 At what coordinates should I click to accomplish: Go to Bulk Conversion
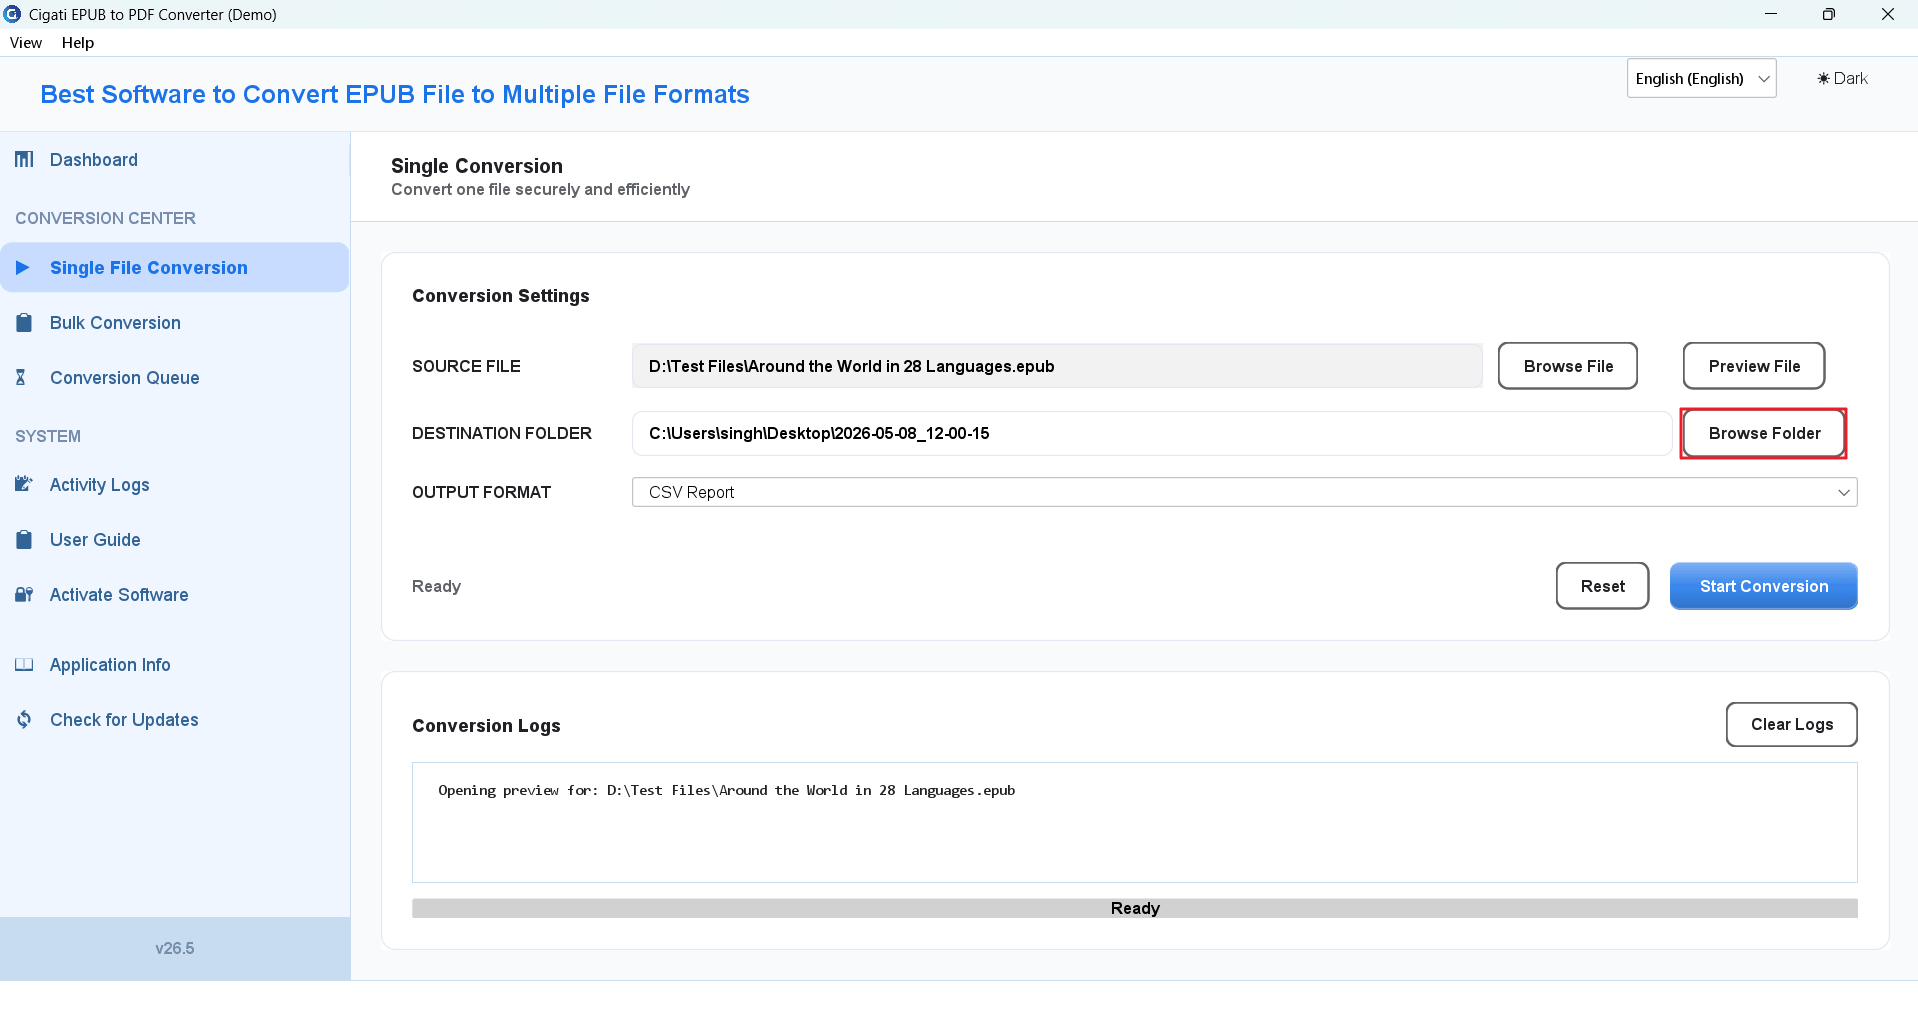pyautogui.click(x=175, y=323)
